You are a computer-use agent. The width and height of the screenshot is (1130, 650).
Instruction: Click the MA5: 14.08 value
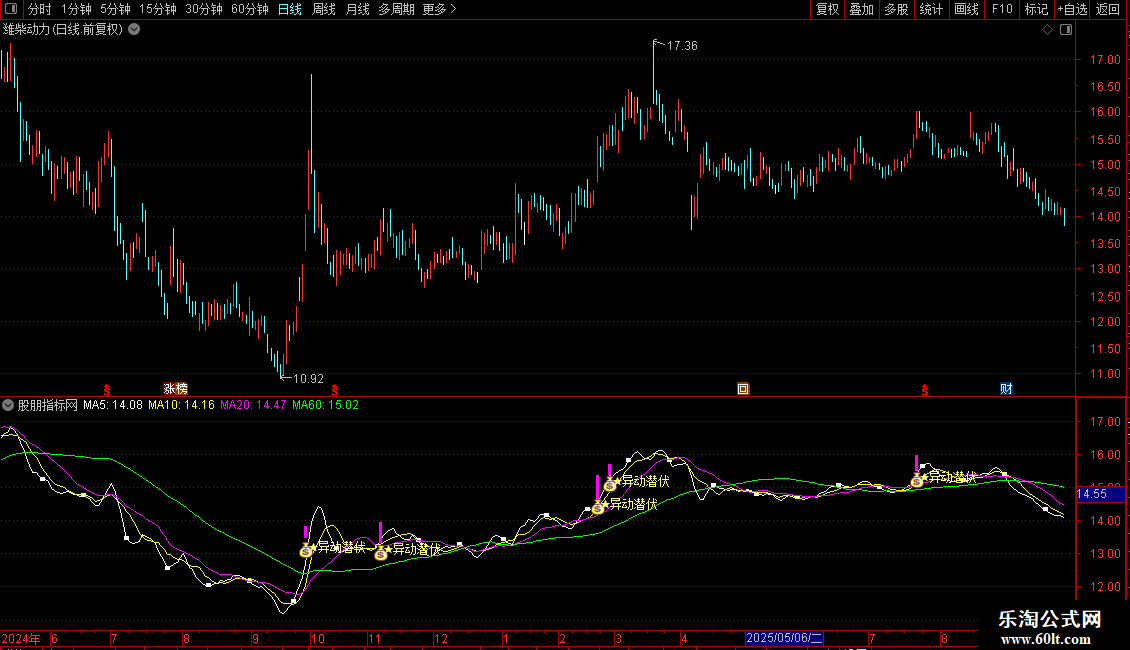[112, 405]
